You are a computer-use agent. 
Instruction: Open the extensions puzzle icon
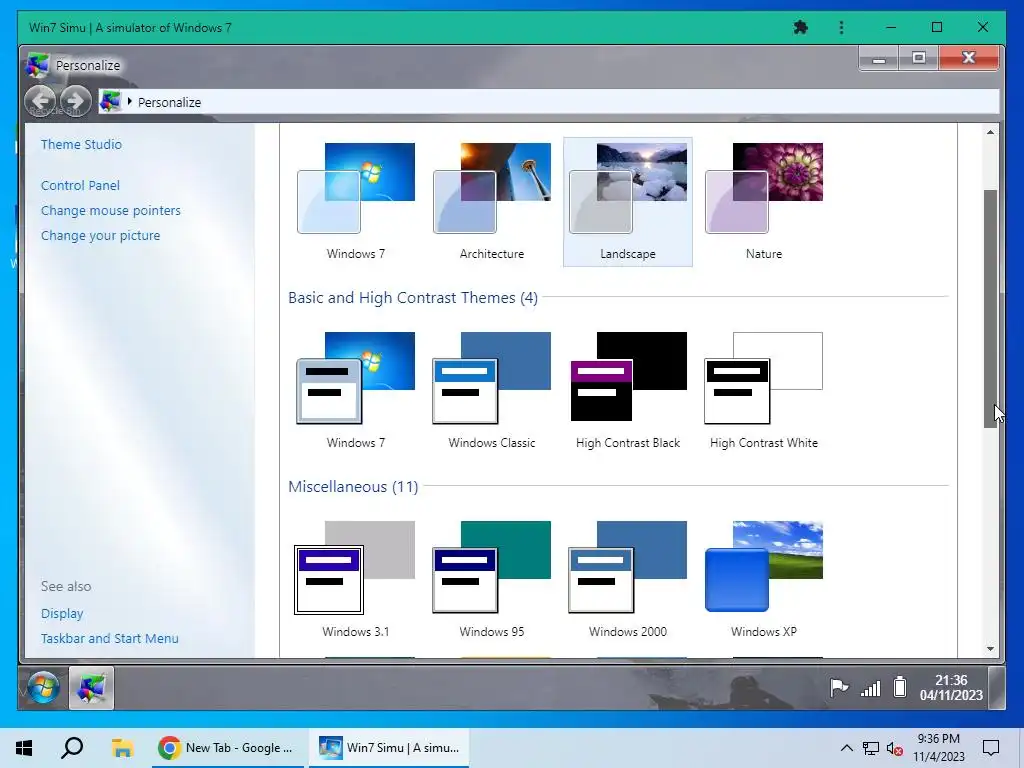tap(801, 27)
